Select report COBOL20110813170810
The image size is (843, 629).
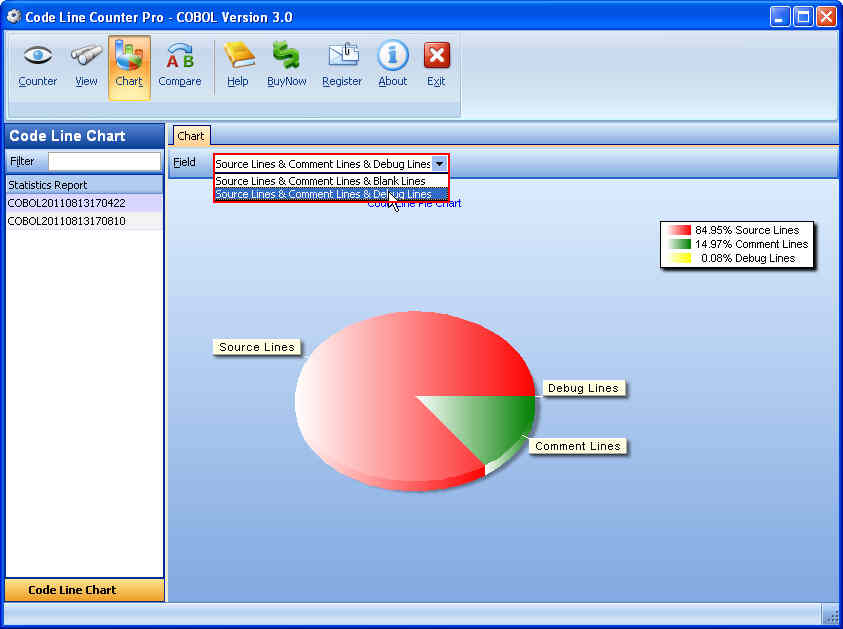tap(67, 221)
